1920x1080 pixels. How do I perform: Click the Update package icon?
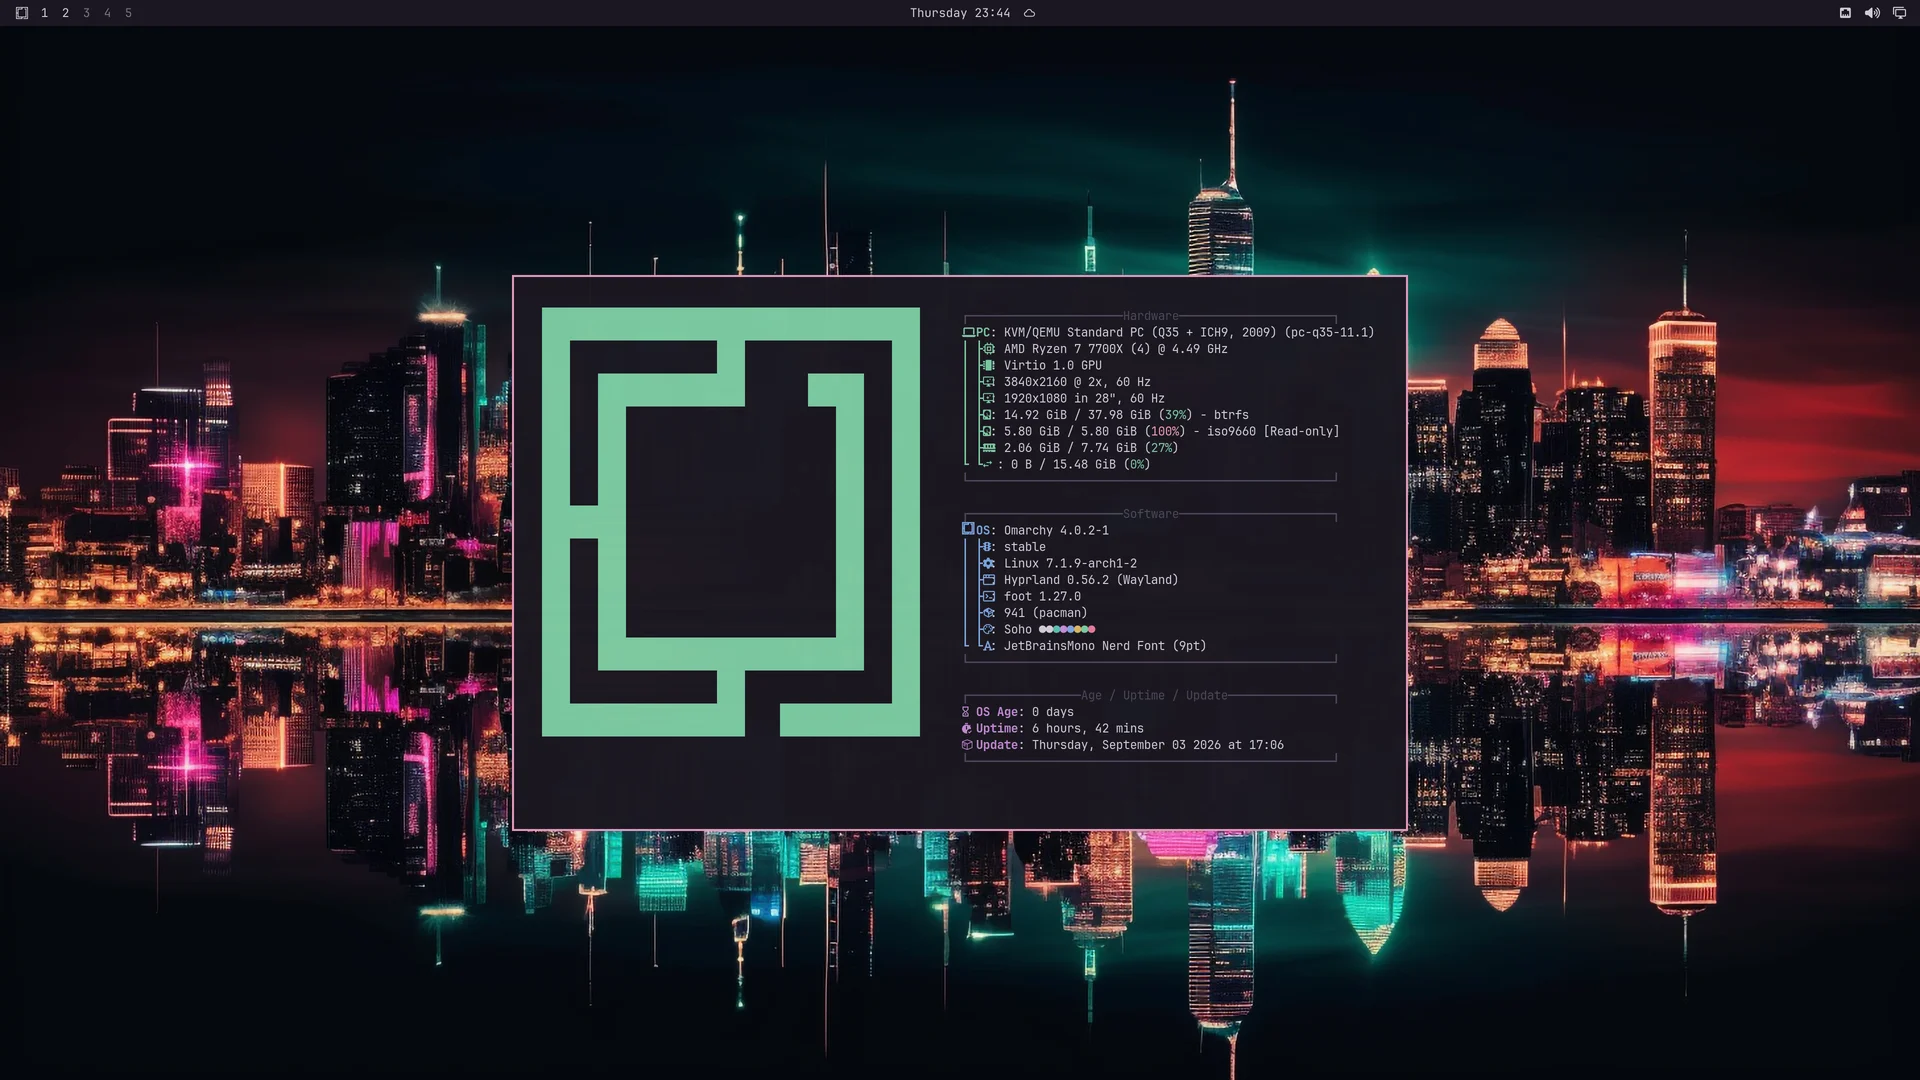967,745
